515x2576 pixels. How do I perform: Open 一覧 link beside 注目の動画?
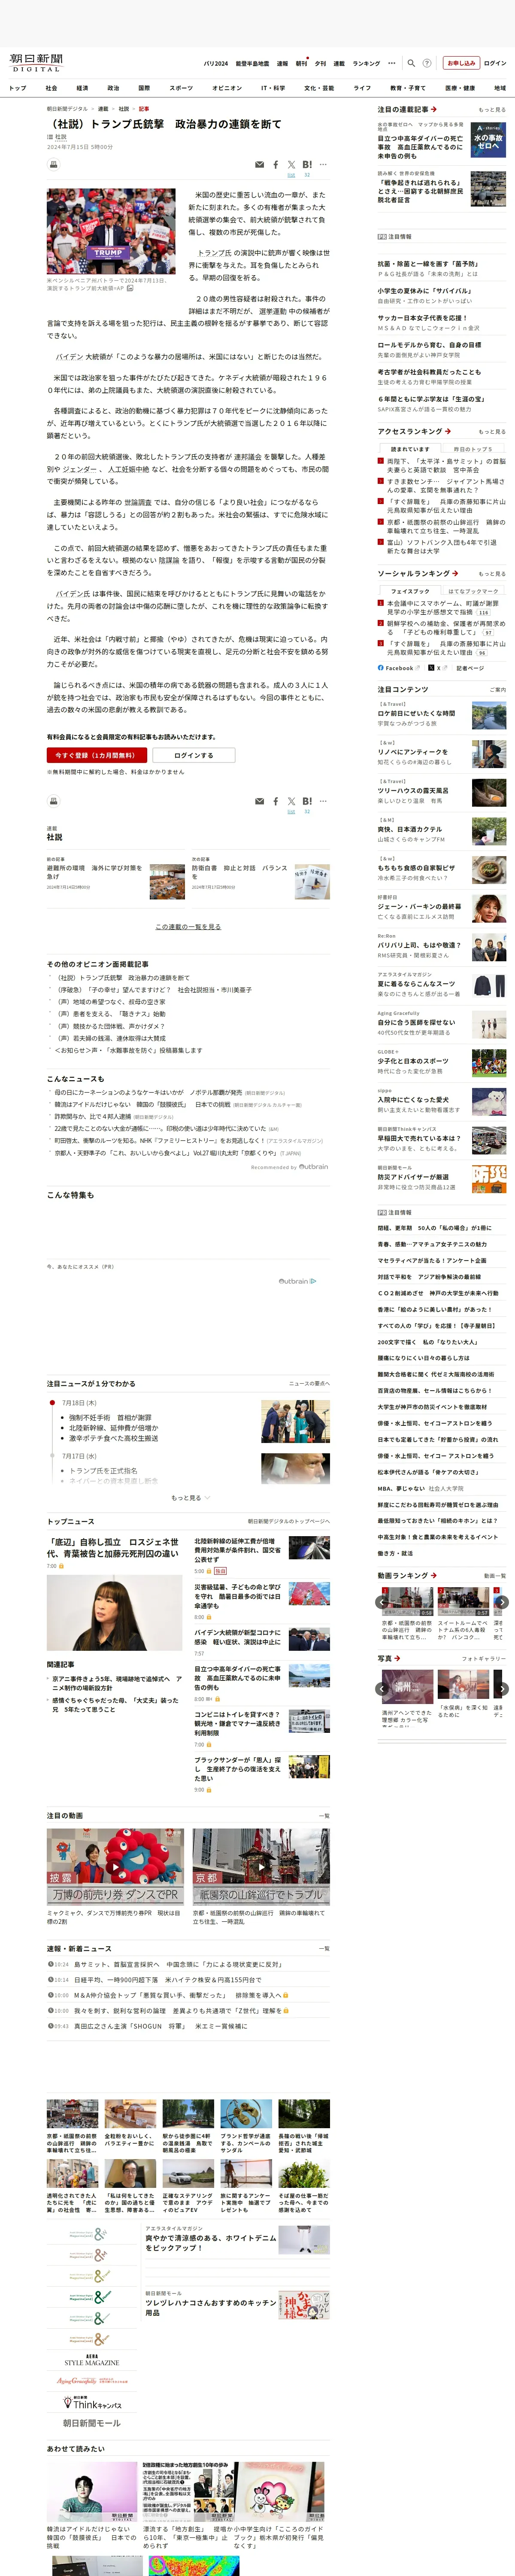[x=323, y=1816]
